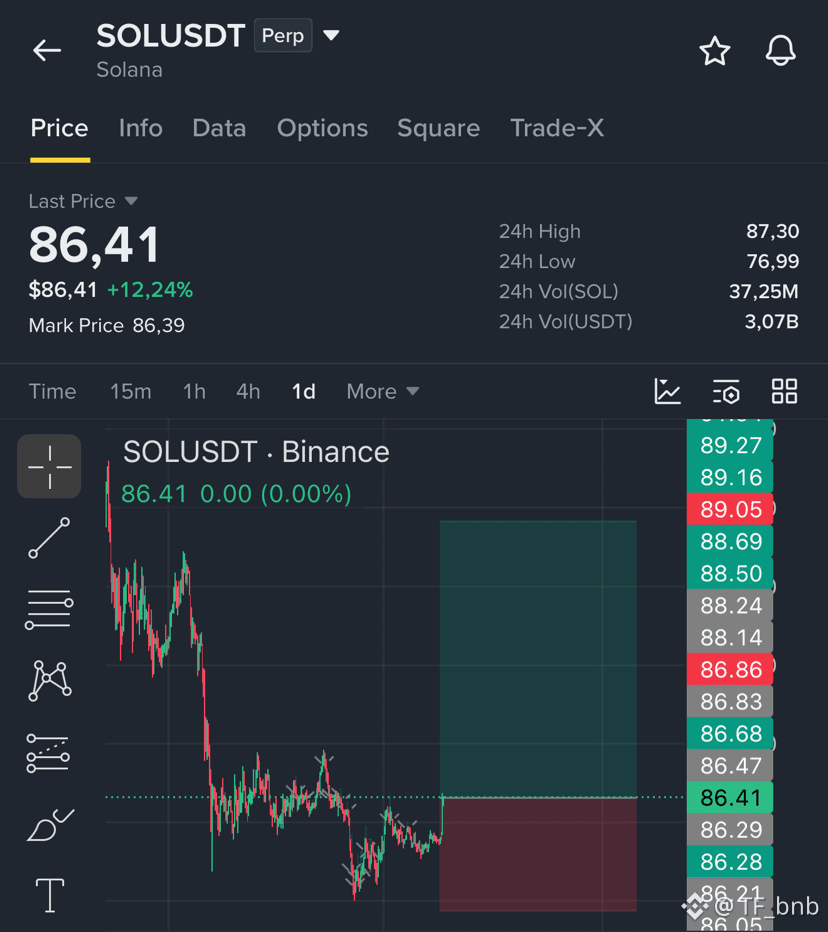Click the 24h Low value 76,99
Viewport: 828px width, 932px height.
pyautogui.click(x=772, y=262)
